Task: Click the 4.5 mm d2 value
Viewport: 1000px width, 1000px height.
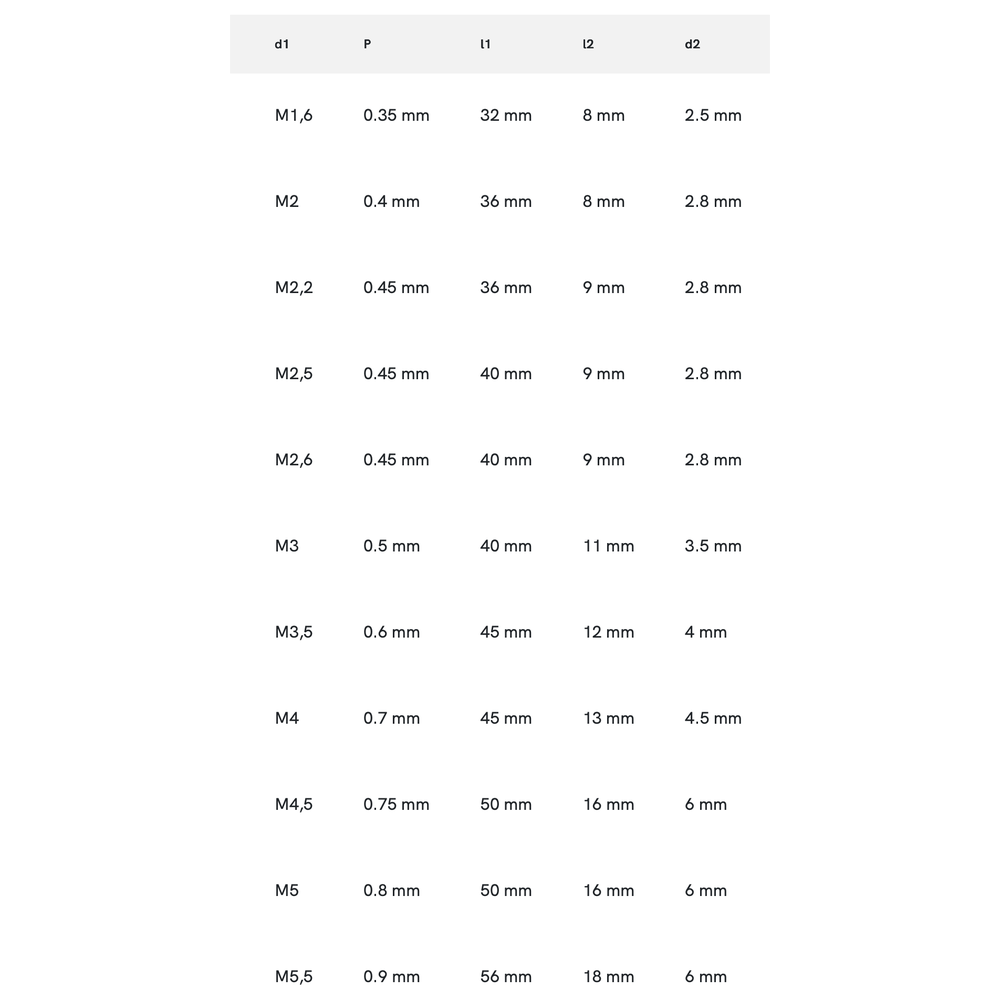Action: pyautogui.click(x=713, y=717)
